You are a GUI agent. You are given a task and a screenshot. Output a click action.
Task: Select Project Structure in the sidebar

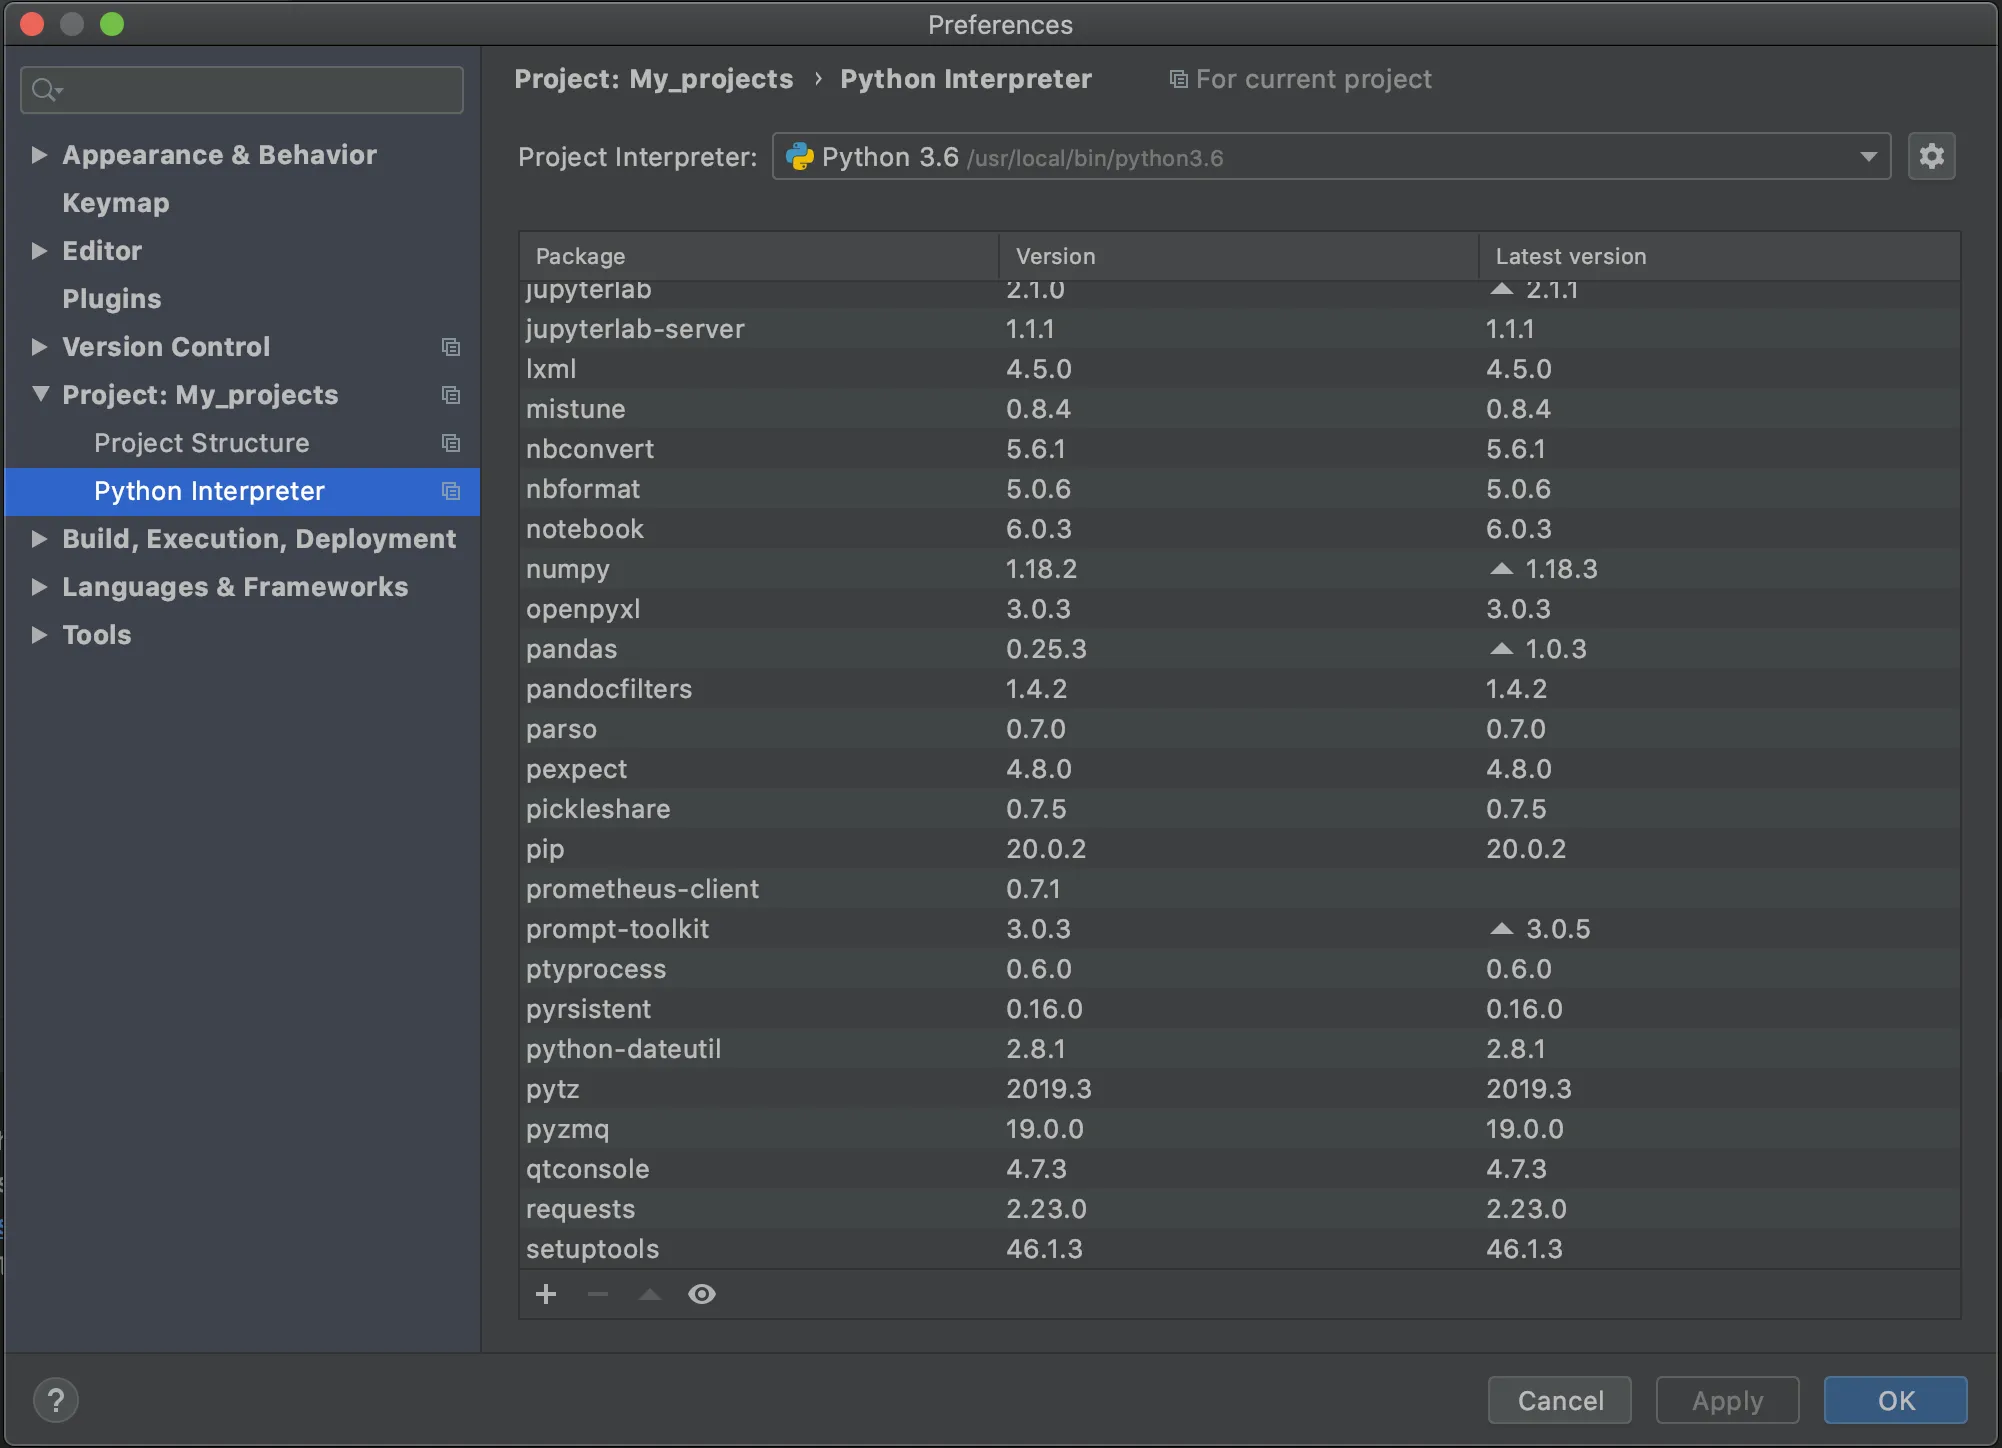click(x=201, y=443)
